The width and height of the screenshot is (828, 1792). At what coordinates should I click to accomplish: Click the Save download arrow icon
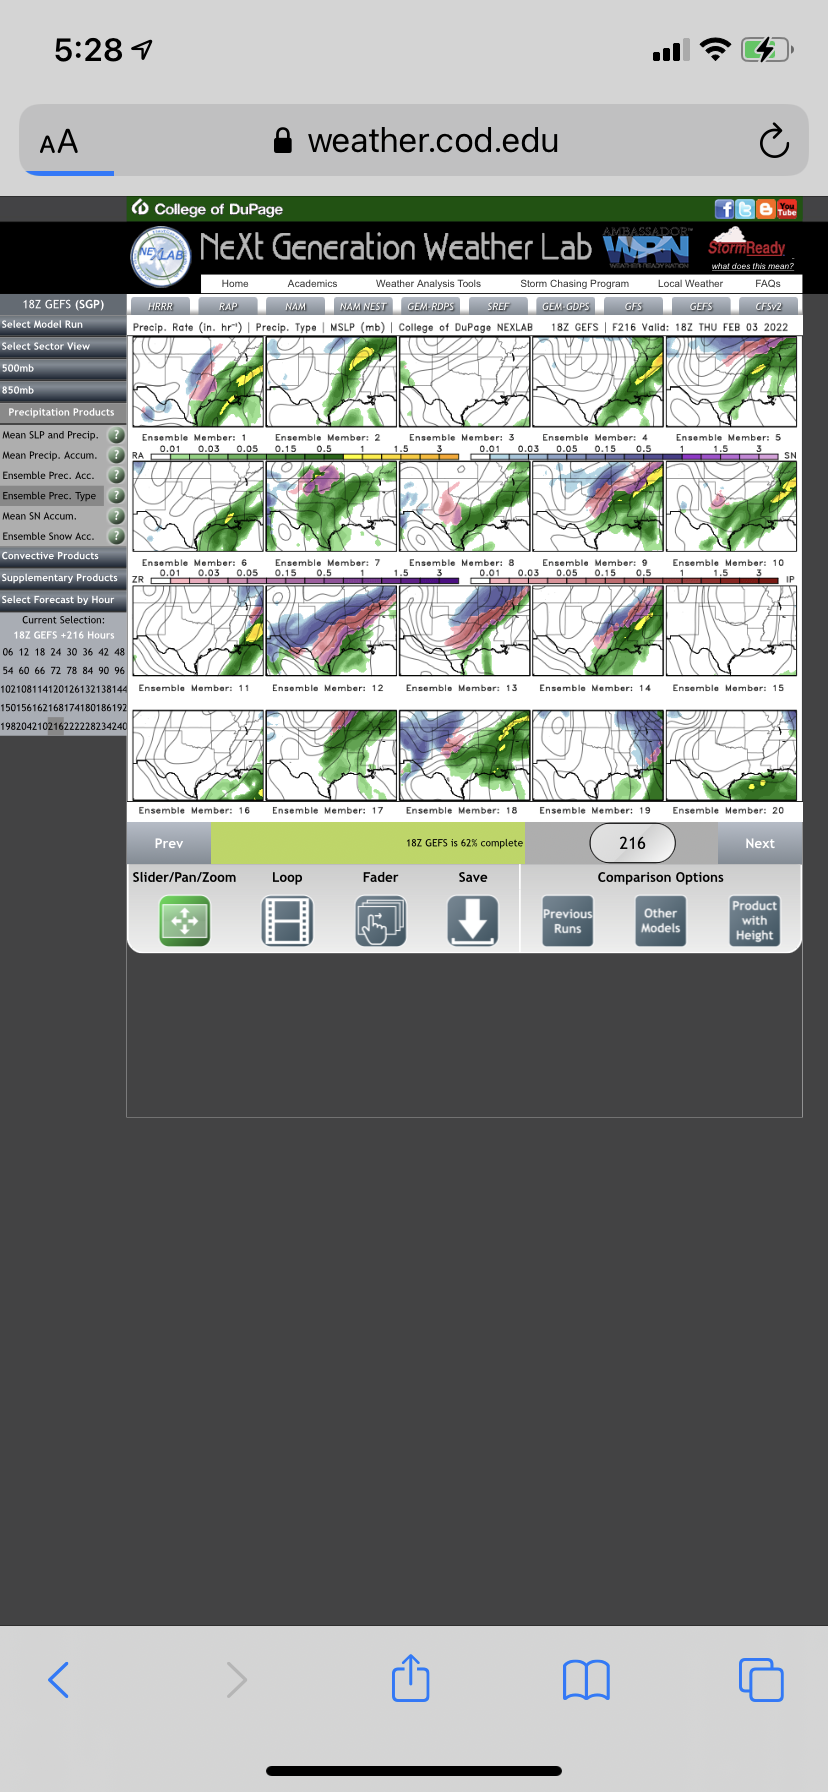473,921
